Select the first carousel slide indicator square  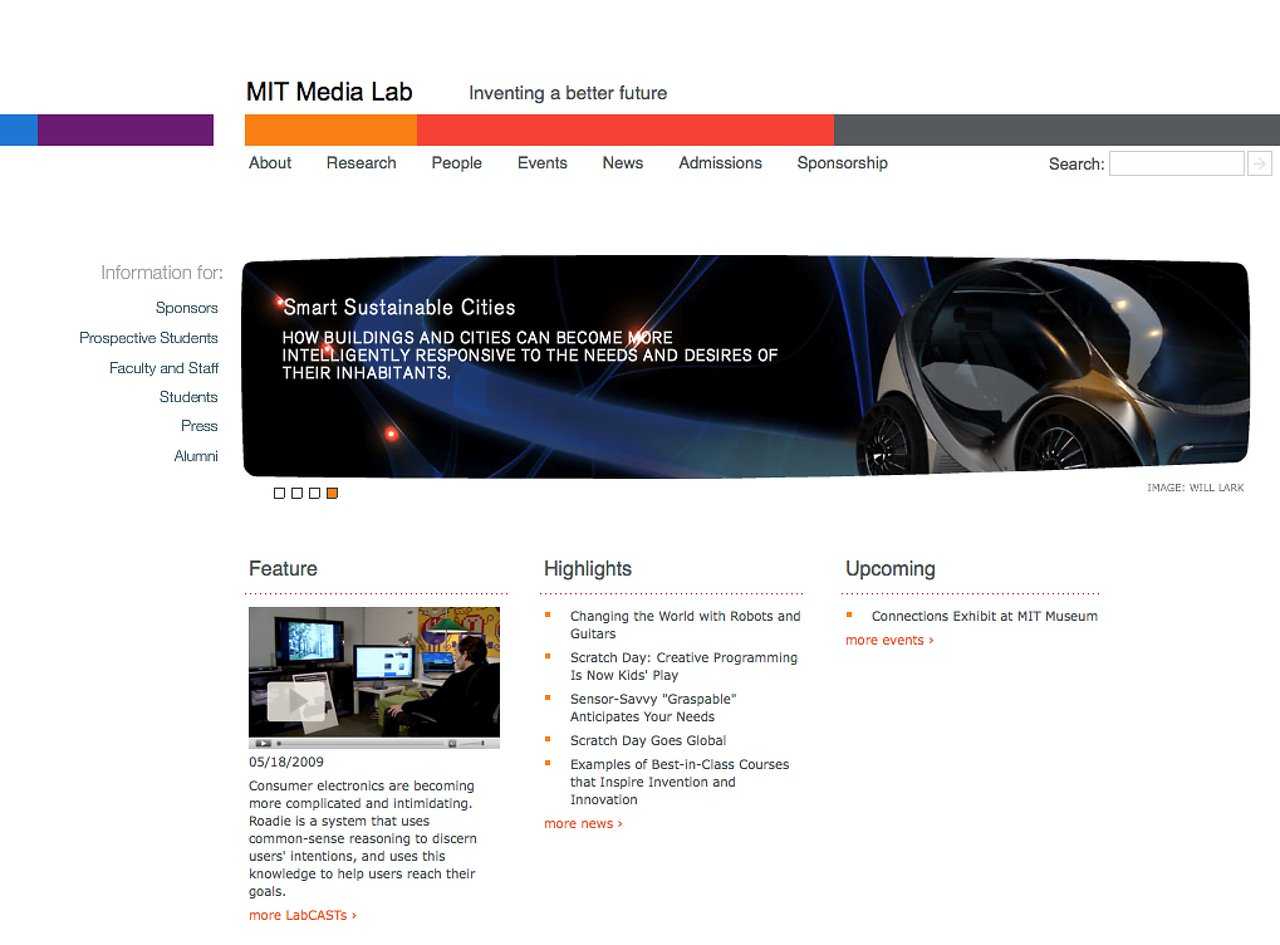click(280, 492)
